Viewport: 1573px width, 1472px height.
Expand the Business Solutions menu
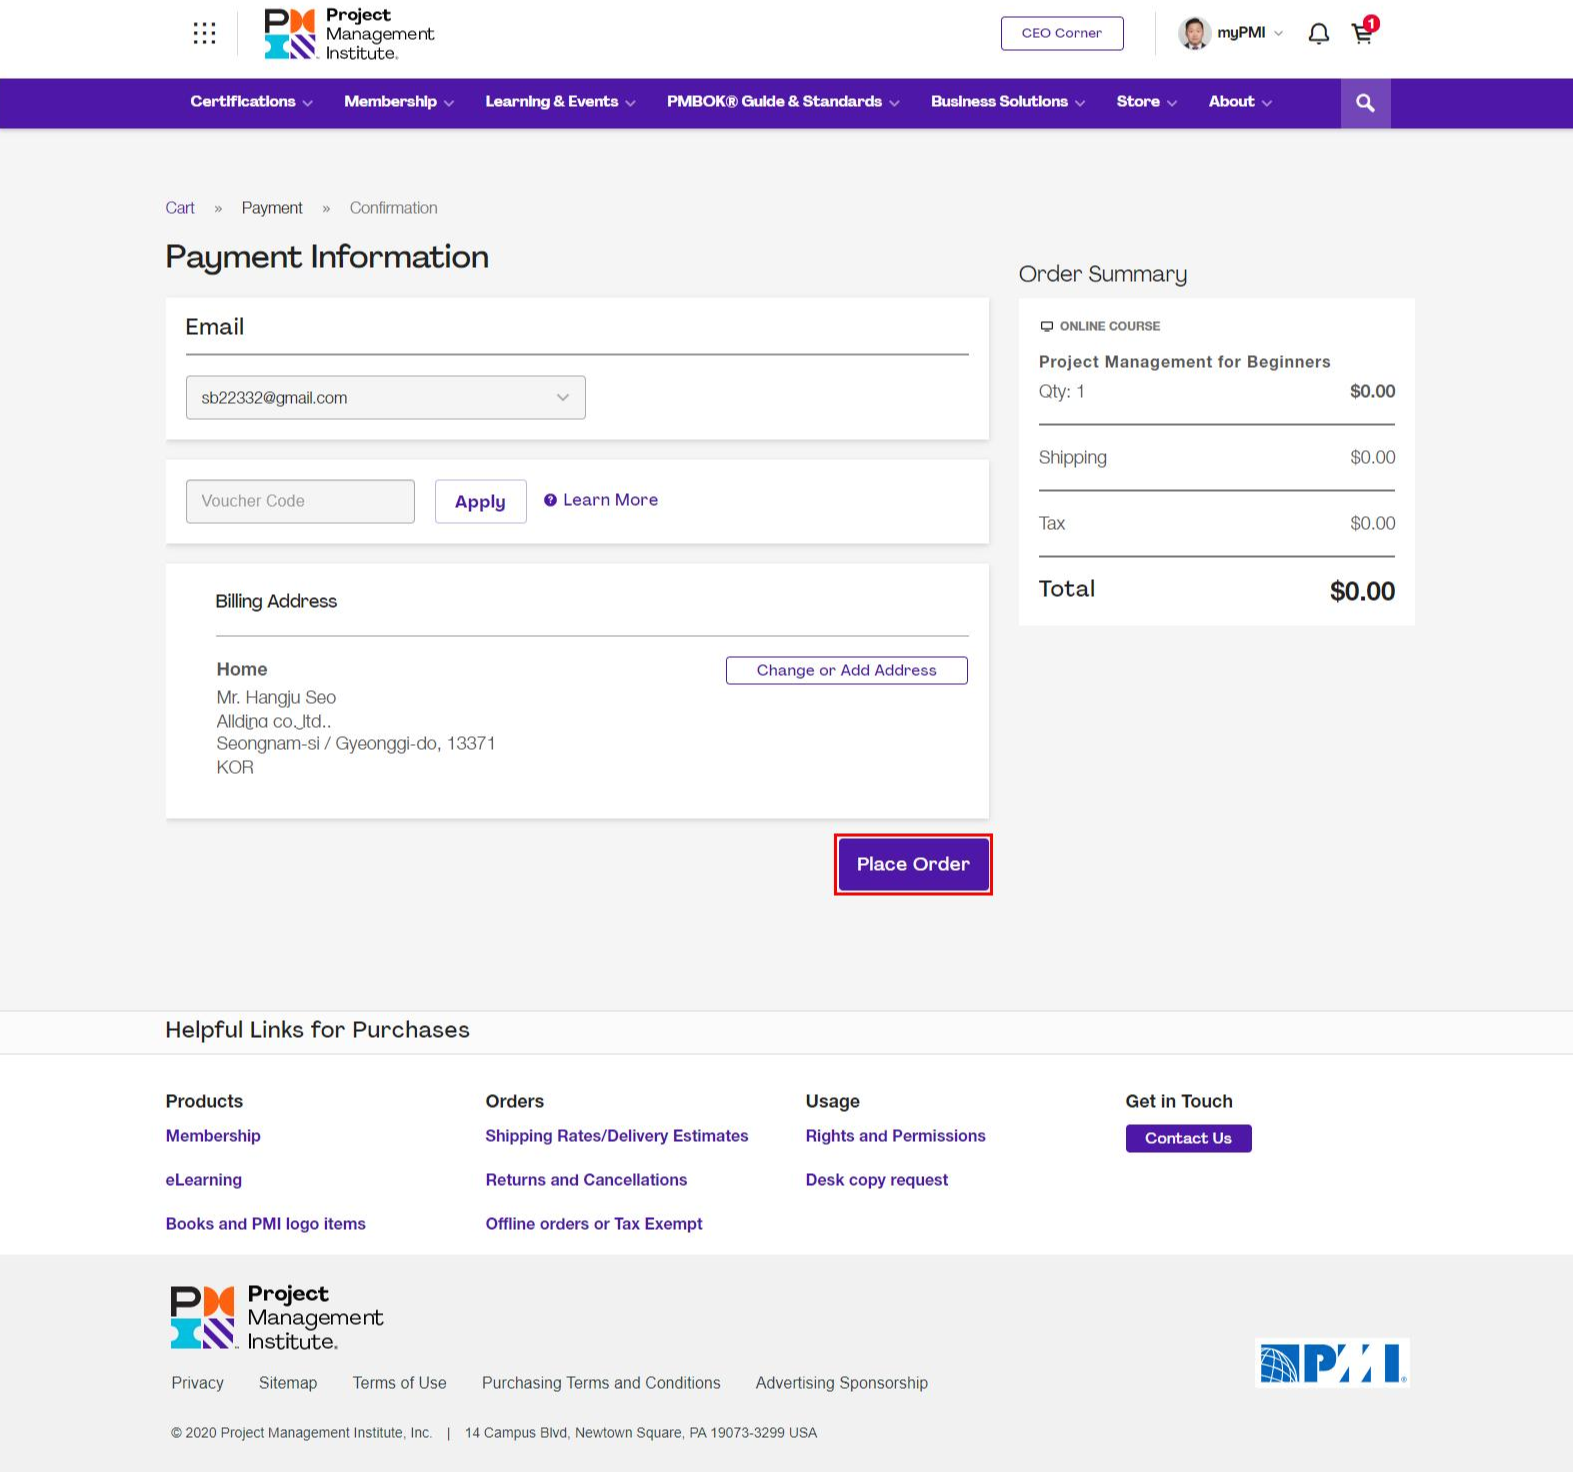tap(1008, 102)
